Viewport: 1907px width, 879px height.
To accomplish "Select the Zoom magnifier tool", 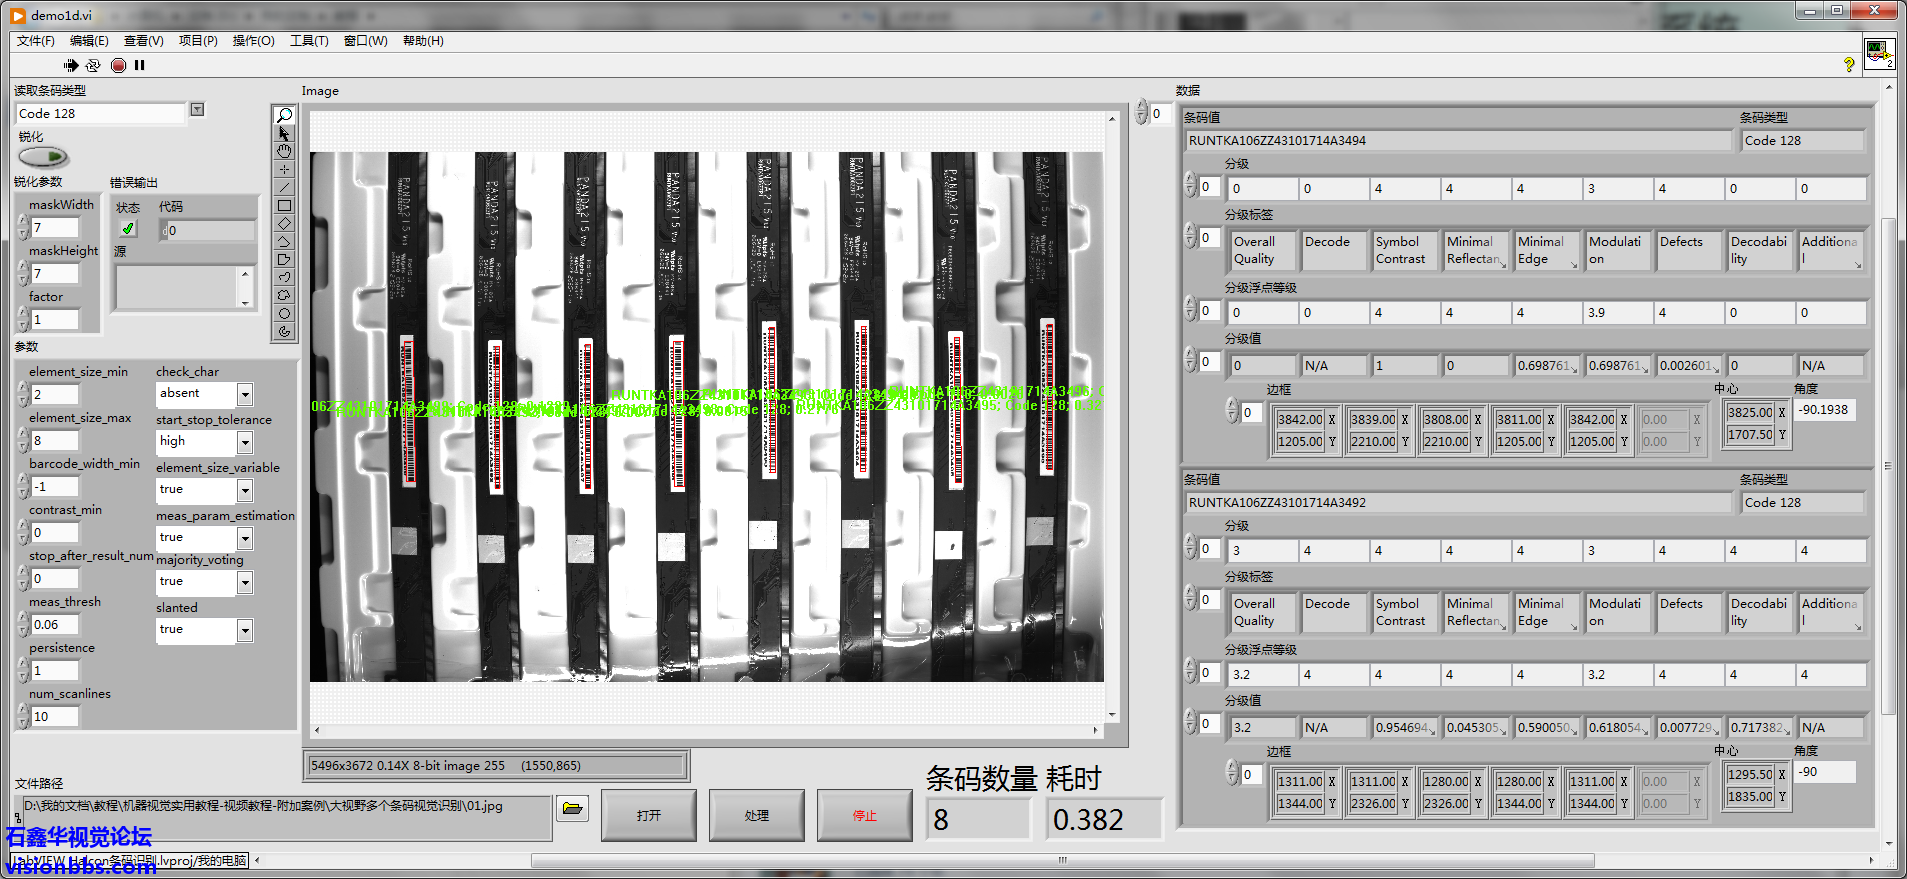I will [x=285, y=115].
